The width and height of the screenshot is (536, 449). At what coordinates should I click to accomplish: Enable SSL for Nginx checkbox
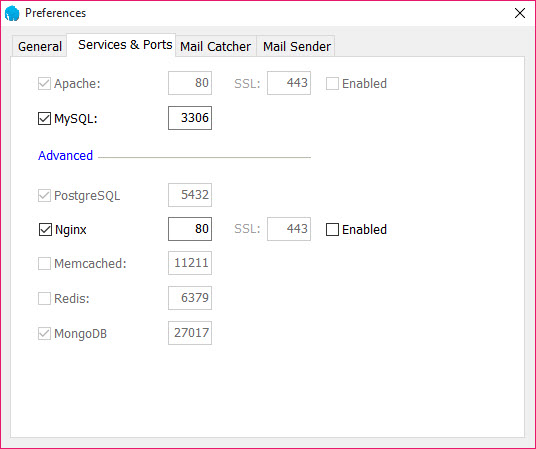332,229
